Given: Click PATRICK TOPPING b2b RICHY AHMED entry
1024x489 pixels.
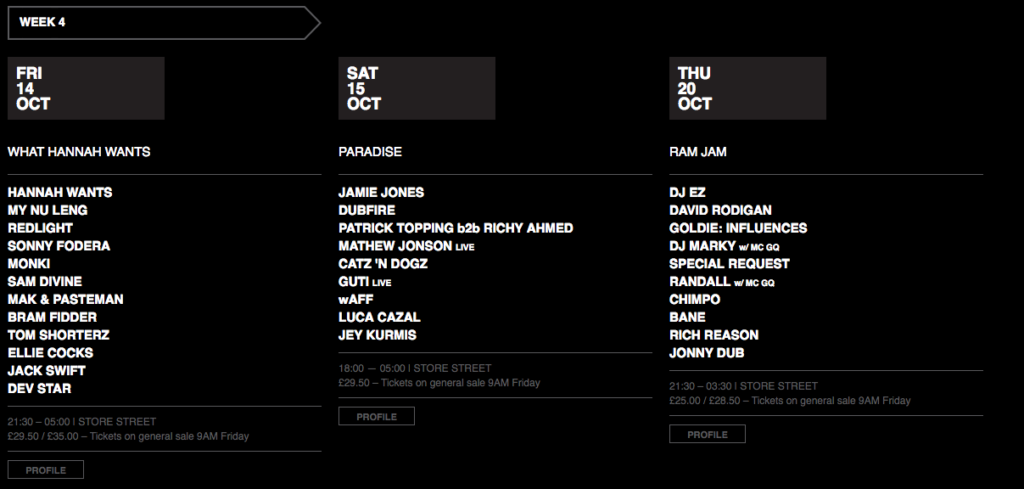Looking at the screenshot, I should 456,229.
